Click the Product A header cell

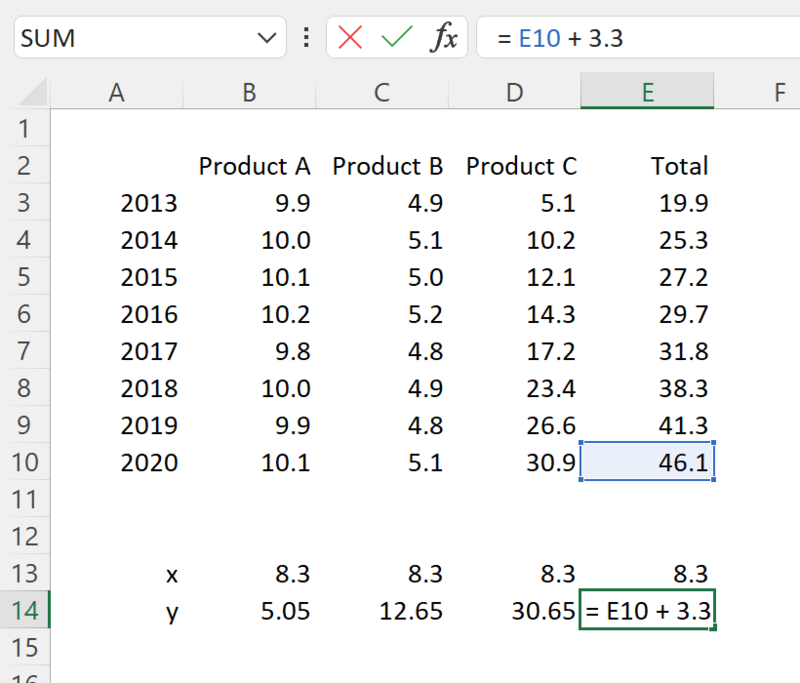(x=248, y=166)
